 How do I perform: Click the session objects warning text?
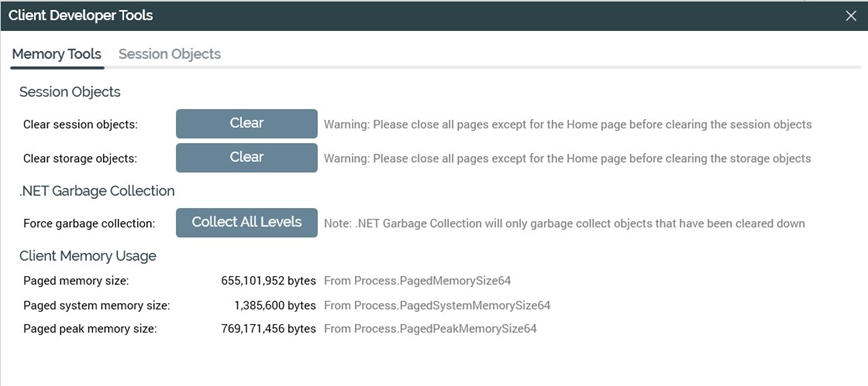coord(568,125)
